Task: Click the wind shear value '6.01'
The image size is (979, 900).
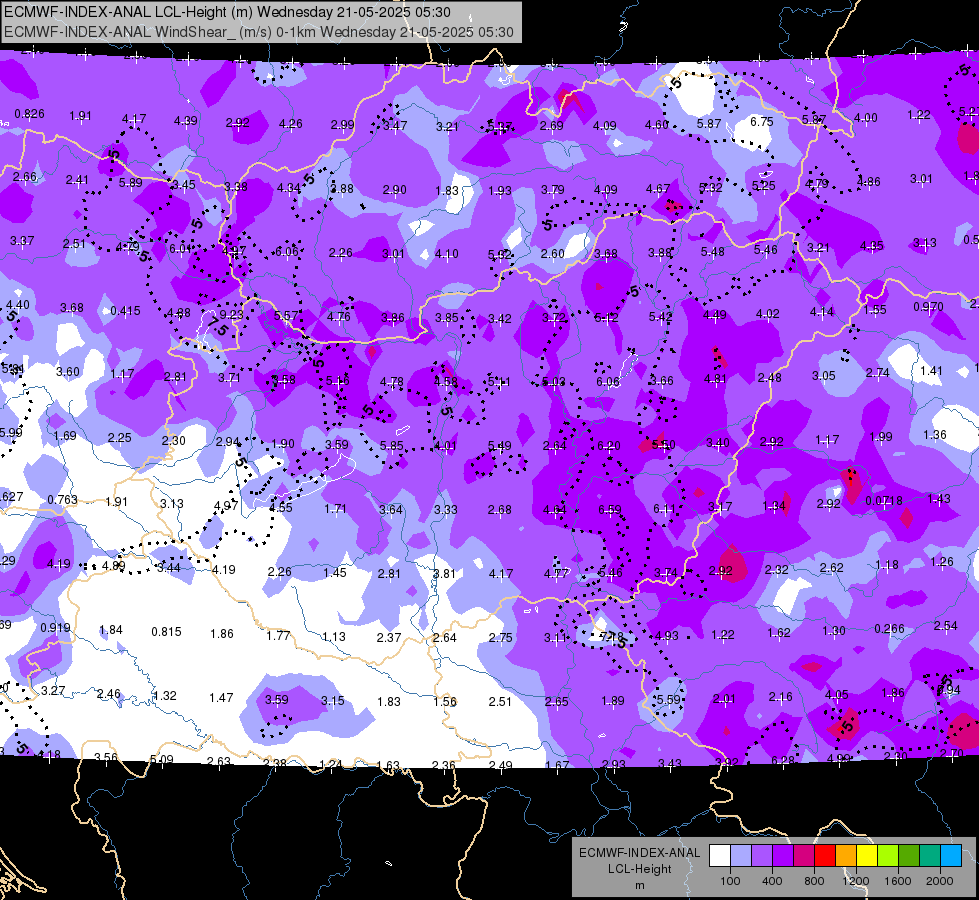Action: (x=181, y=249)
